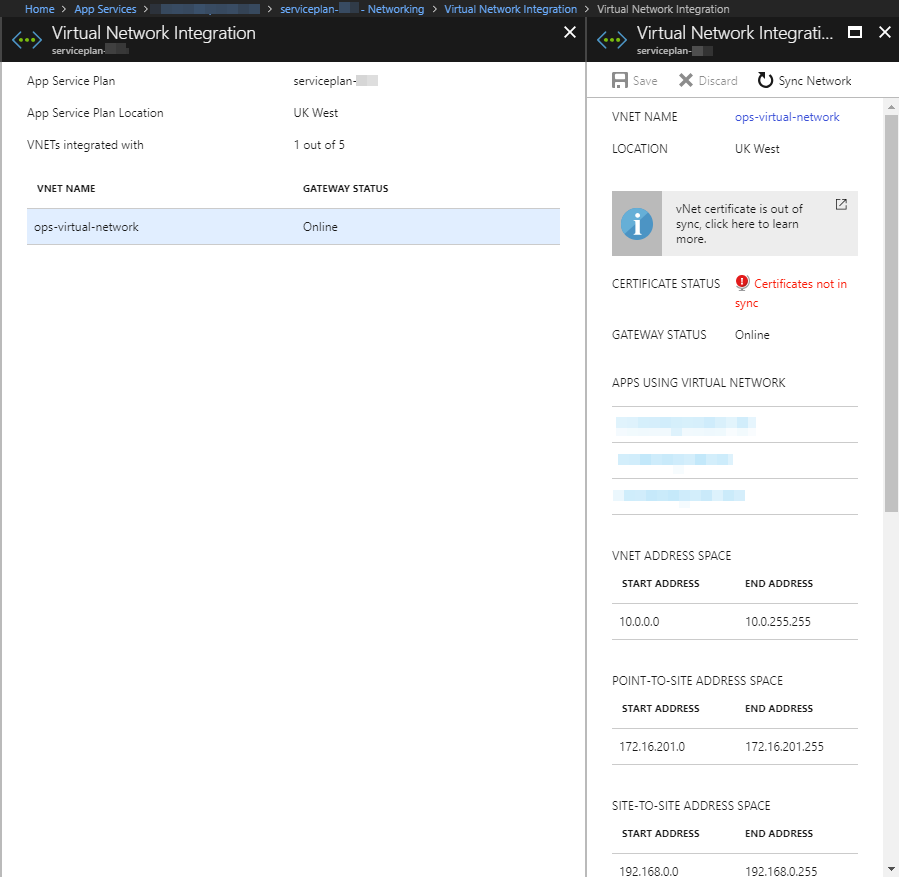Click the Discard X icon
Viewport: 899px width, 877px height.
click(x=685, y=81)
